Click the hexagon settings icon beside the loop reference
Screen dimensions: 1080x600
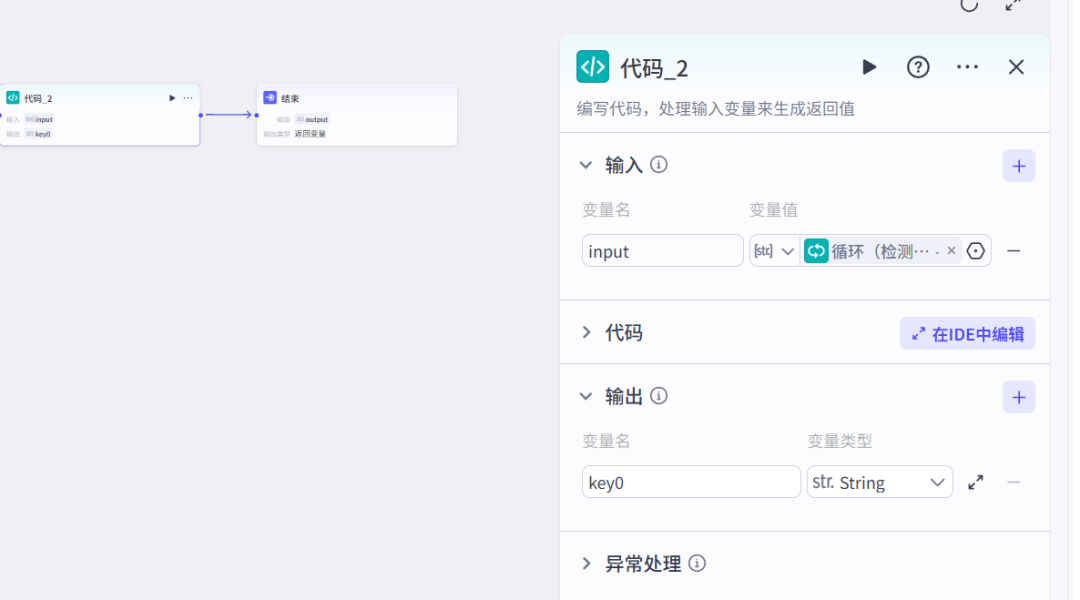[x=975, y=250]
